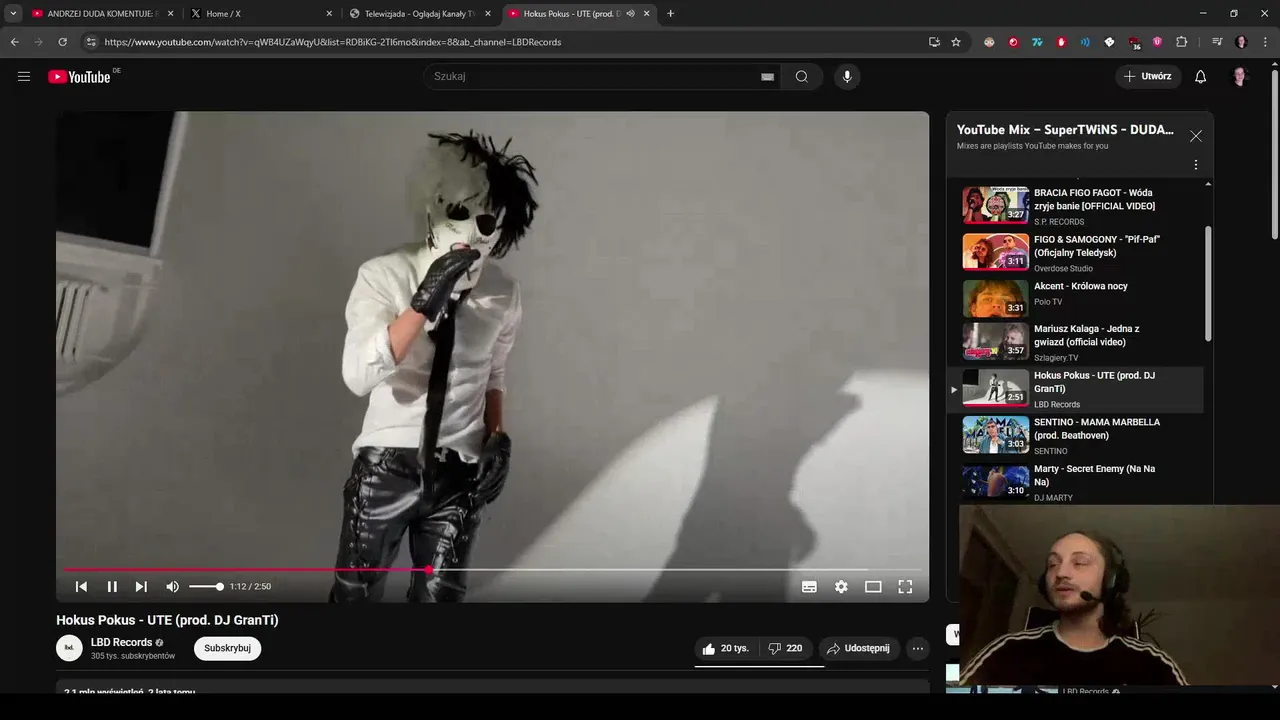
Task: Share video via Udostępnij button
Action: 859,649
